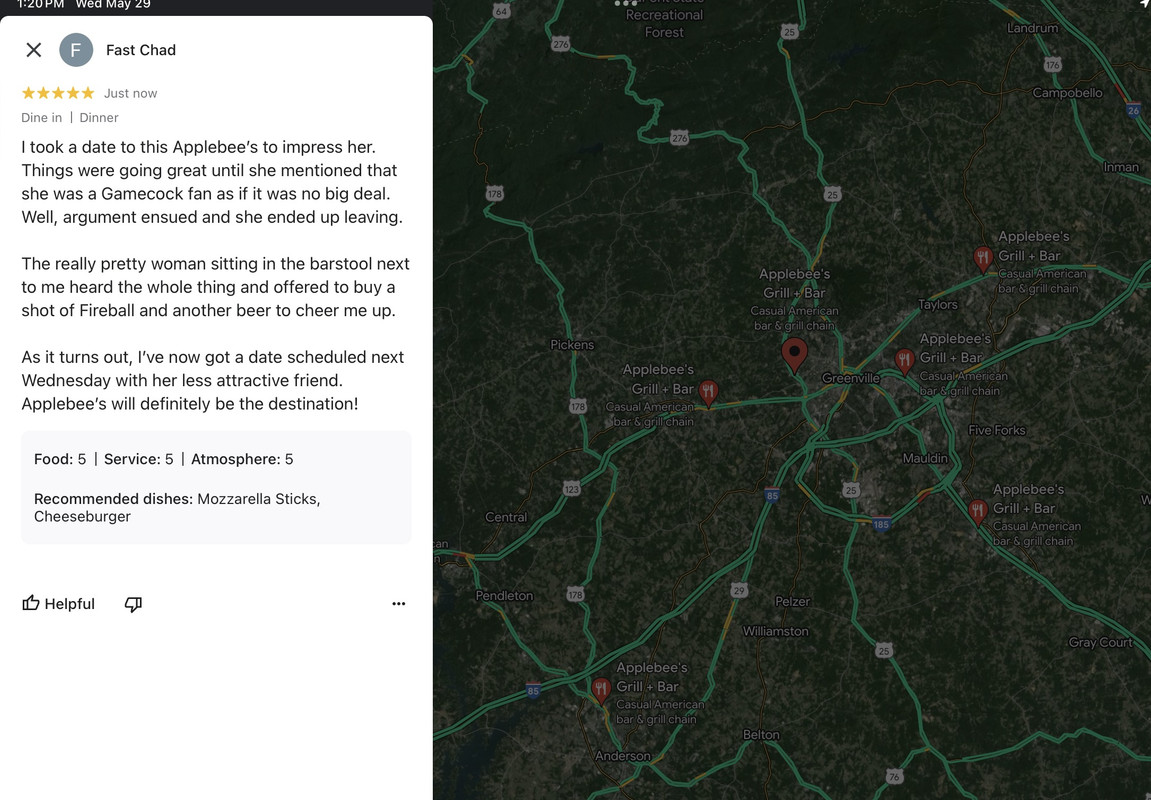Click the "Service: 5" rating
The image size is (1151, 800).
tap(139, 459)
